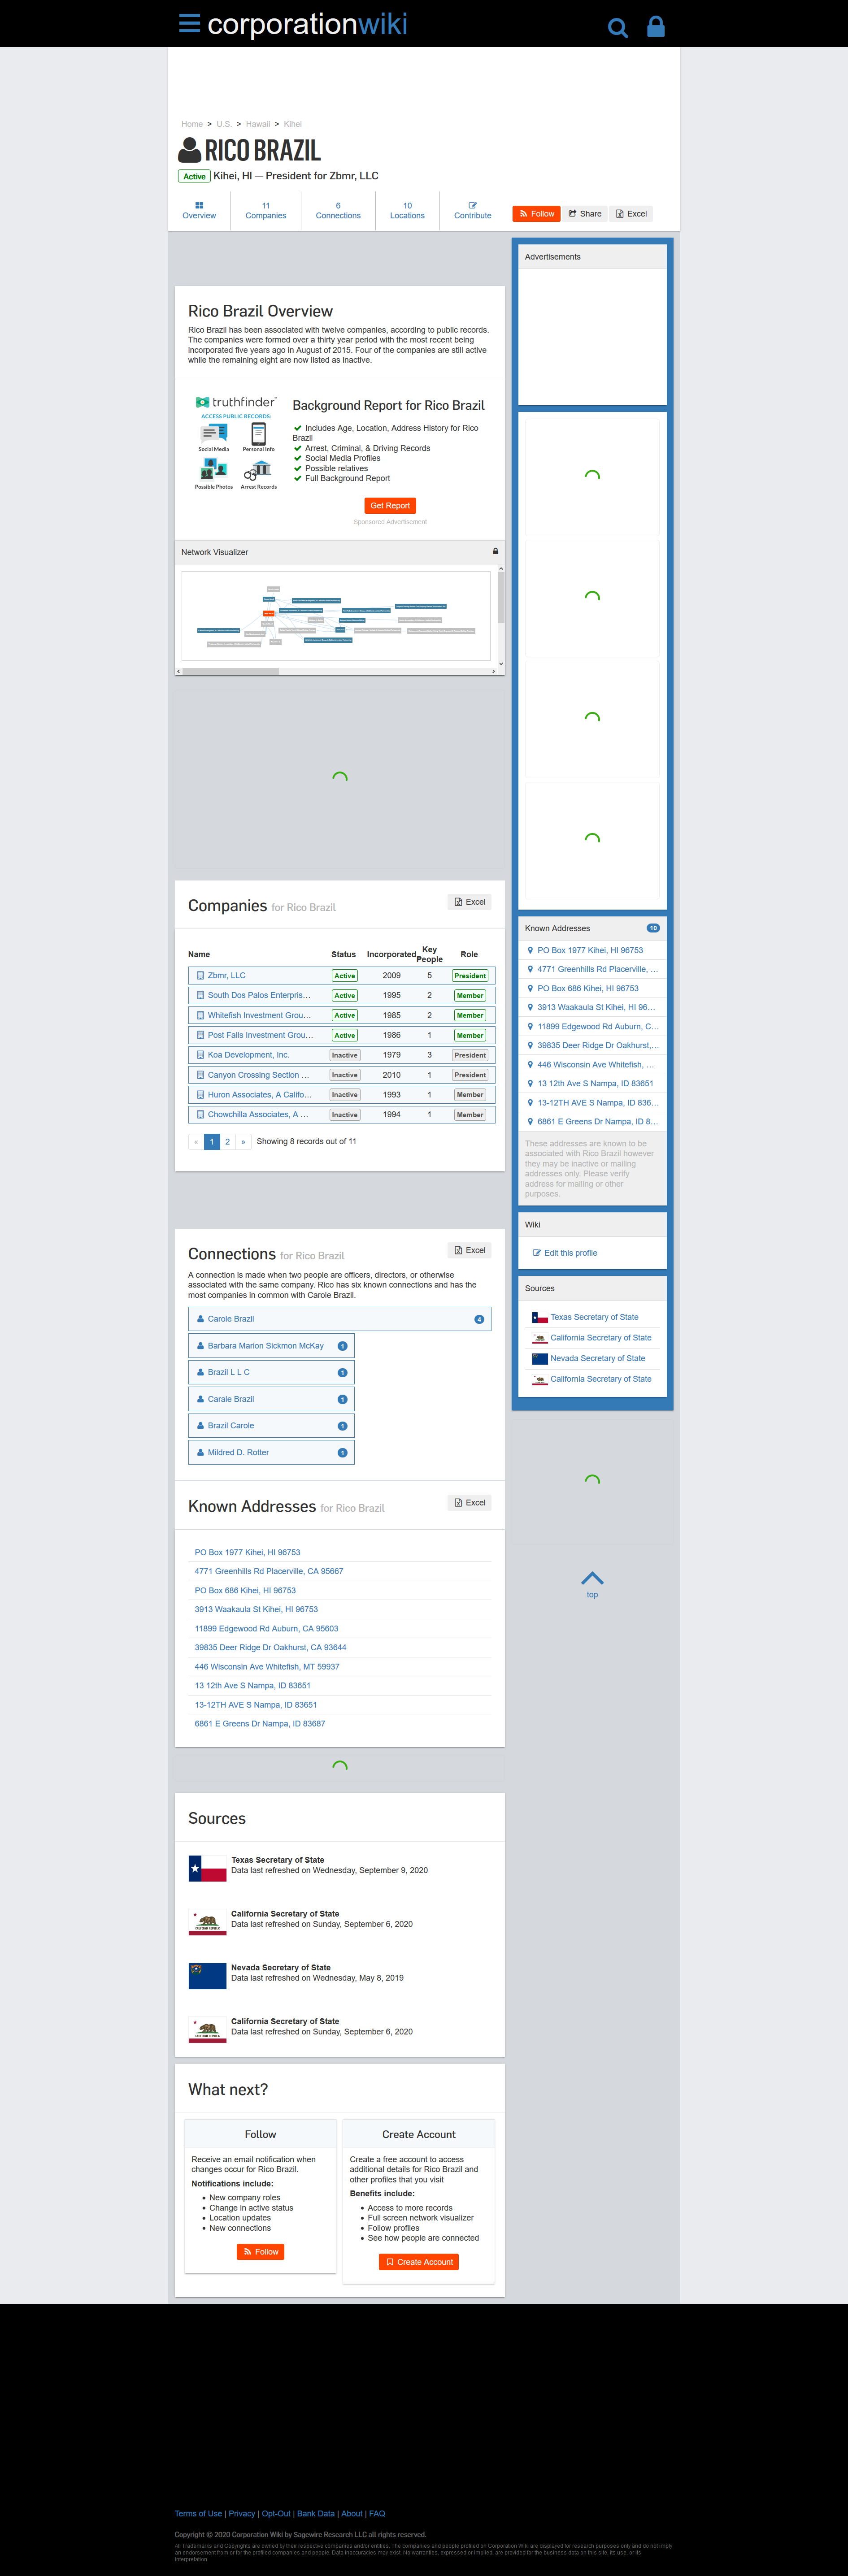
Task: Click the Kihei breadcrumb link
Action: [293, 124]
